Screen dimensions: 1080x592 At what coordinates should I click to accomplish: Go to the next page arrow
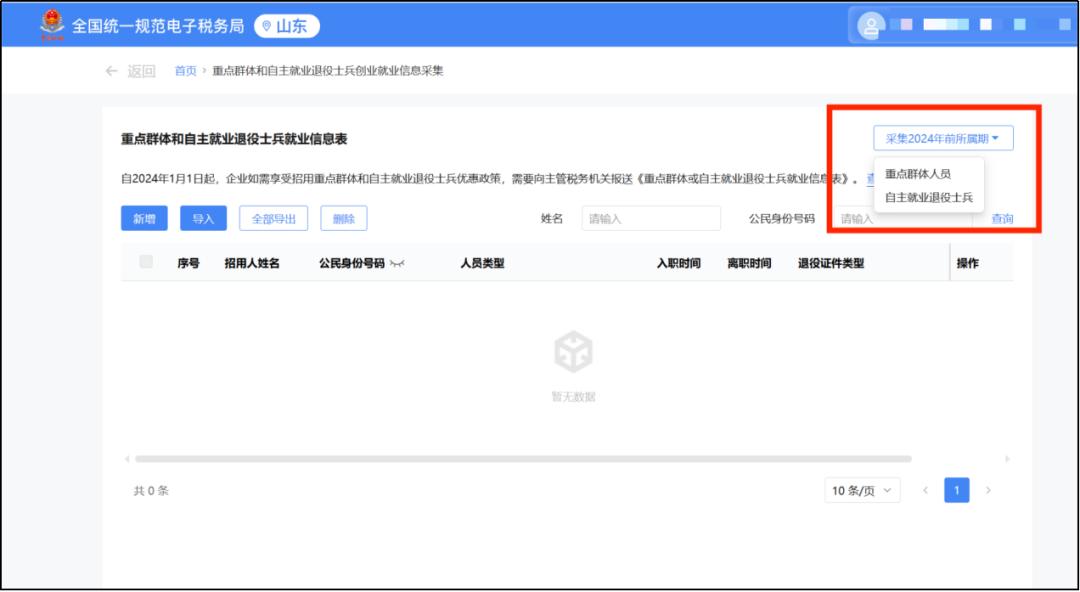click(988, 490)
